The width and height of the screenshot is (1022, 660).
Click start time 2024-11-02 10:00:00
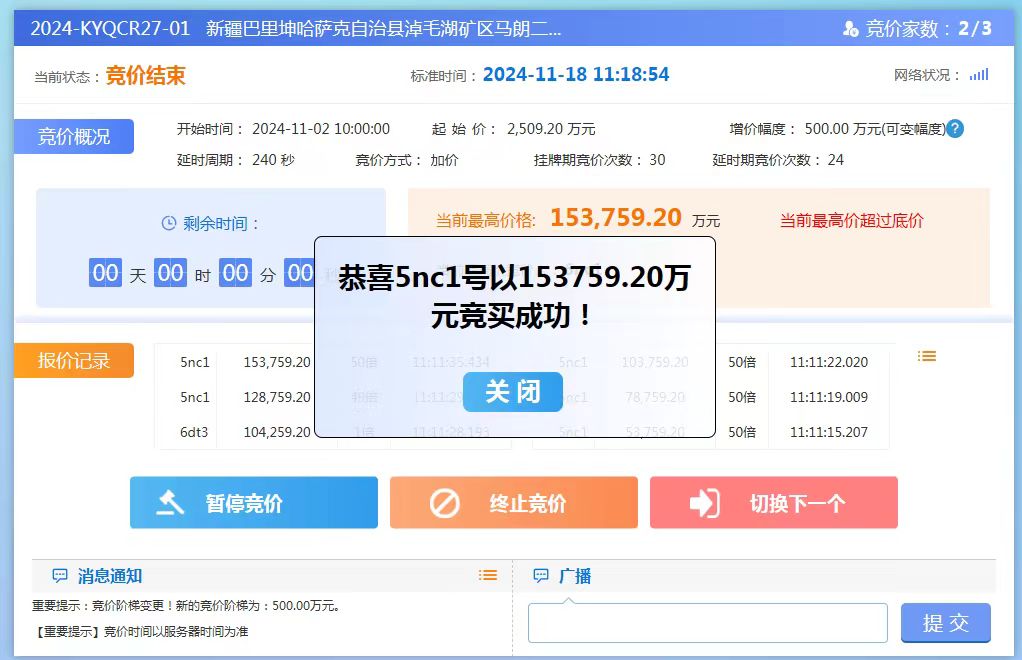click(321, 129)
